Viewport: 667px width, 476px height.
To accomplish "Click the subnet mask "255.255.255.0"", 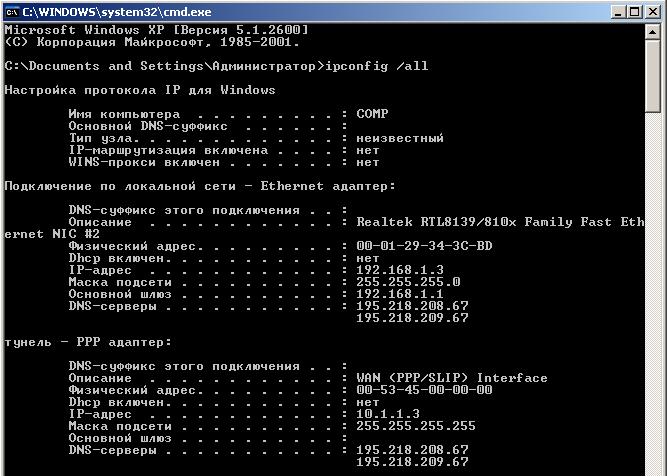I will coord(408,282).
